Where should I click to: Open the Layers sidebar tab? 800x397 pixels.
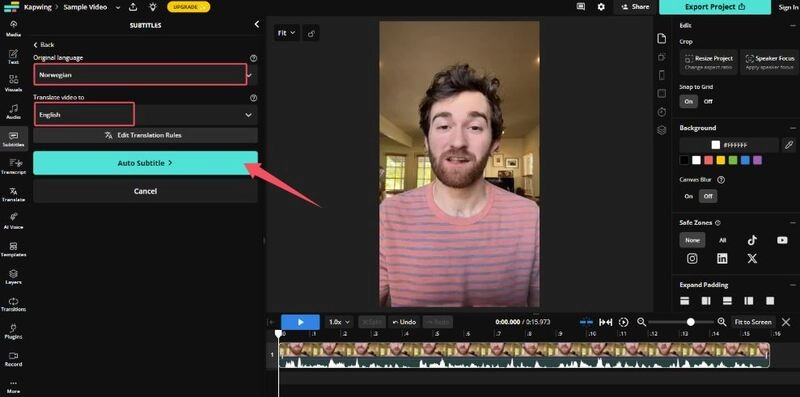13,277
